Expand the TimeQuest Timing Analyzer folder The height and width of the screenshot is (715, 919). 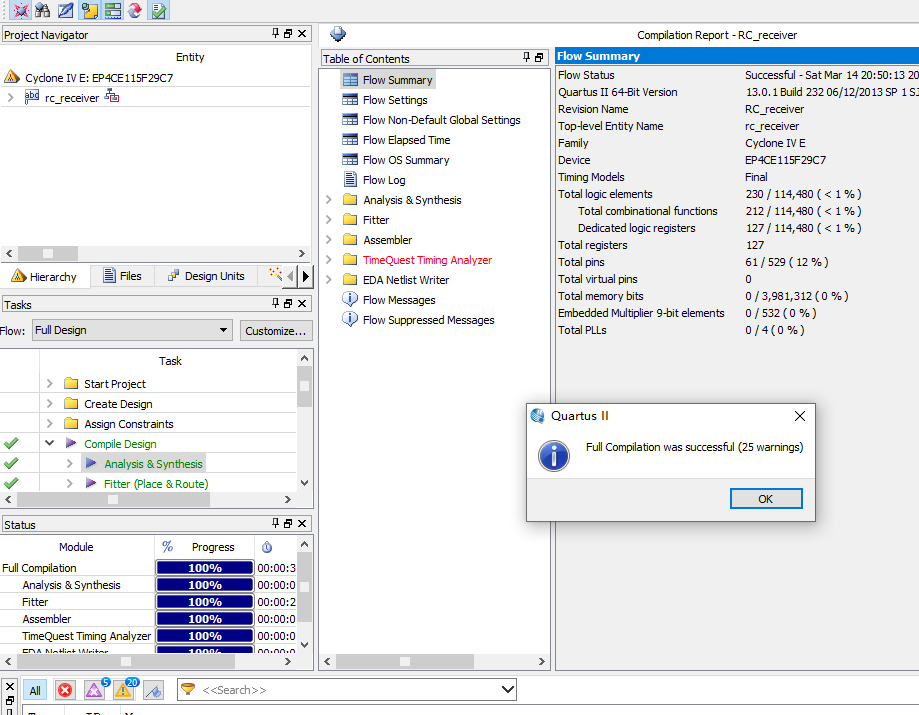coord(329,260)
